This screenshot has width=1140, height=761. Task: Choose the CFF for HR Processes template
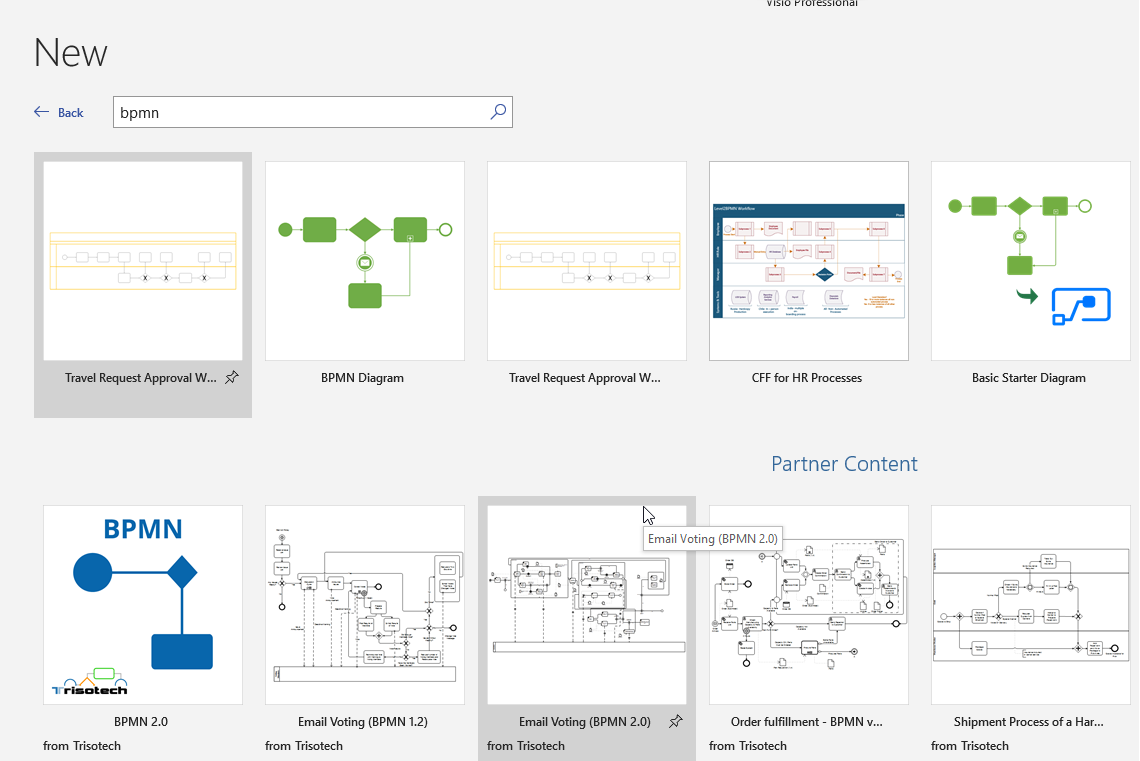809,261
